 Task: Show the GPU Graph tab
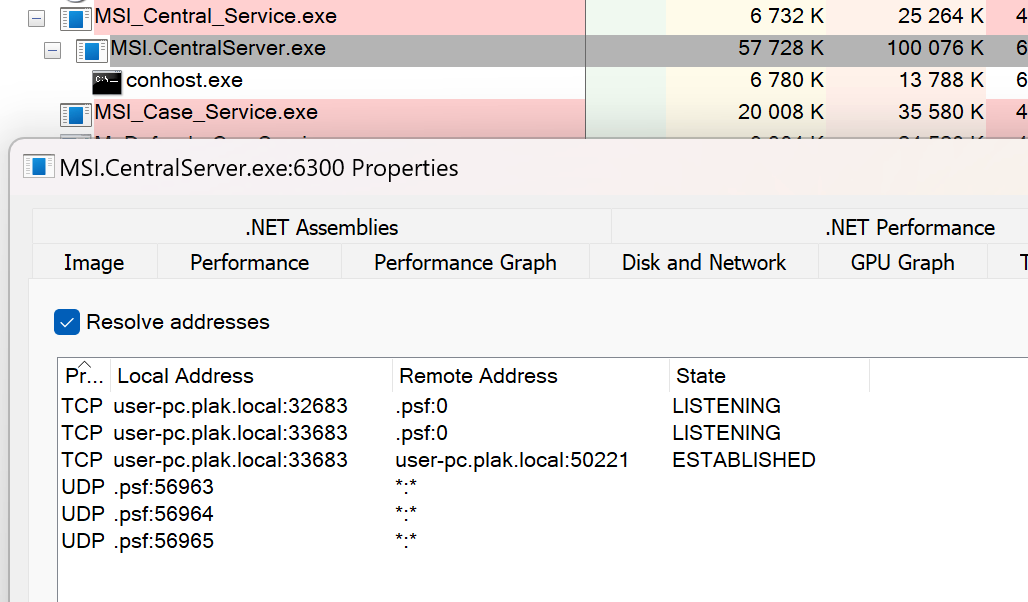pyautogui.click(x=902, y=262)
